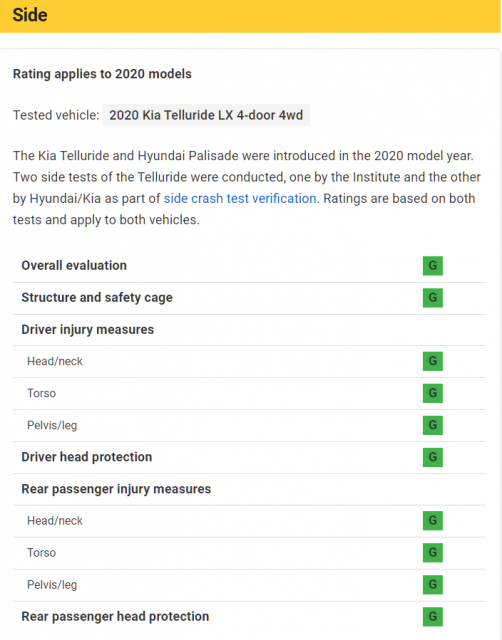Click the Rear passenger head protection label
502x640 pixels.
point(115,616)
